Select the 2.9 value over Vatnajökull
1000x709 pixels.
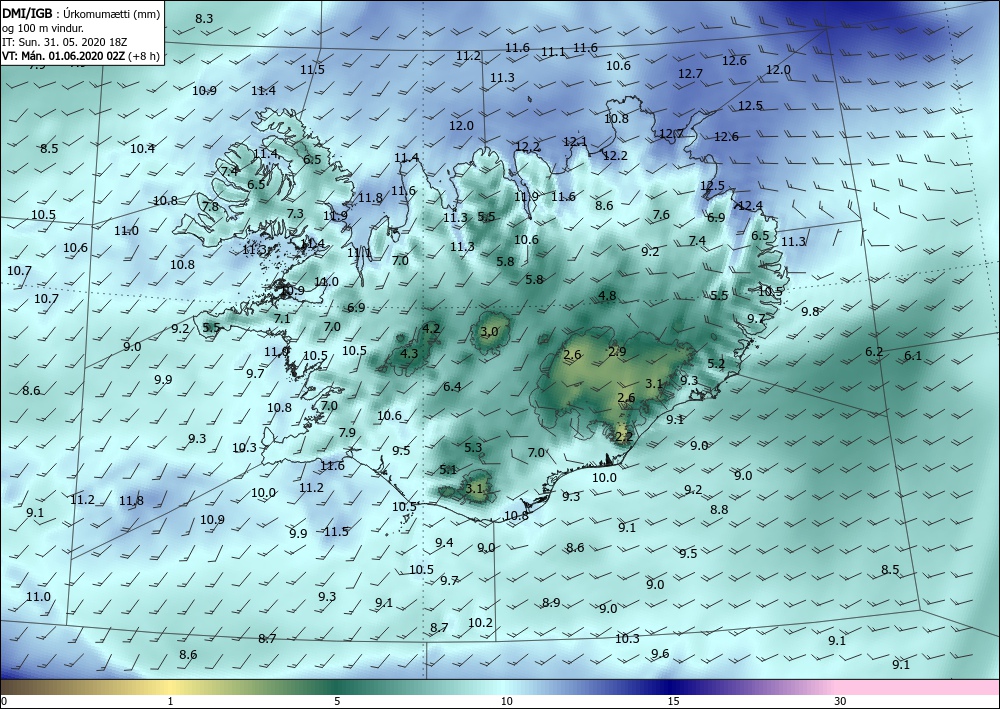pyautogui.click(x=617, y=352)
